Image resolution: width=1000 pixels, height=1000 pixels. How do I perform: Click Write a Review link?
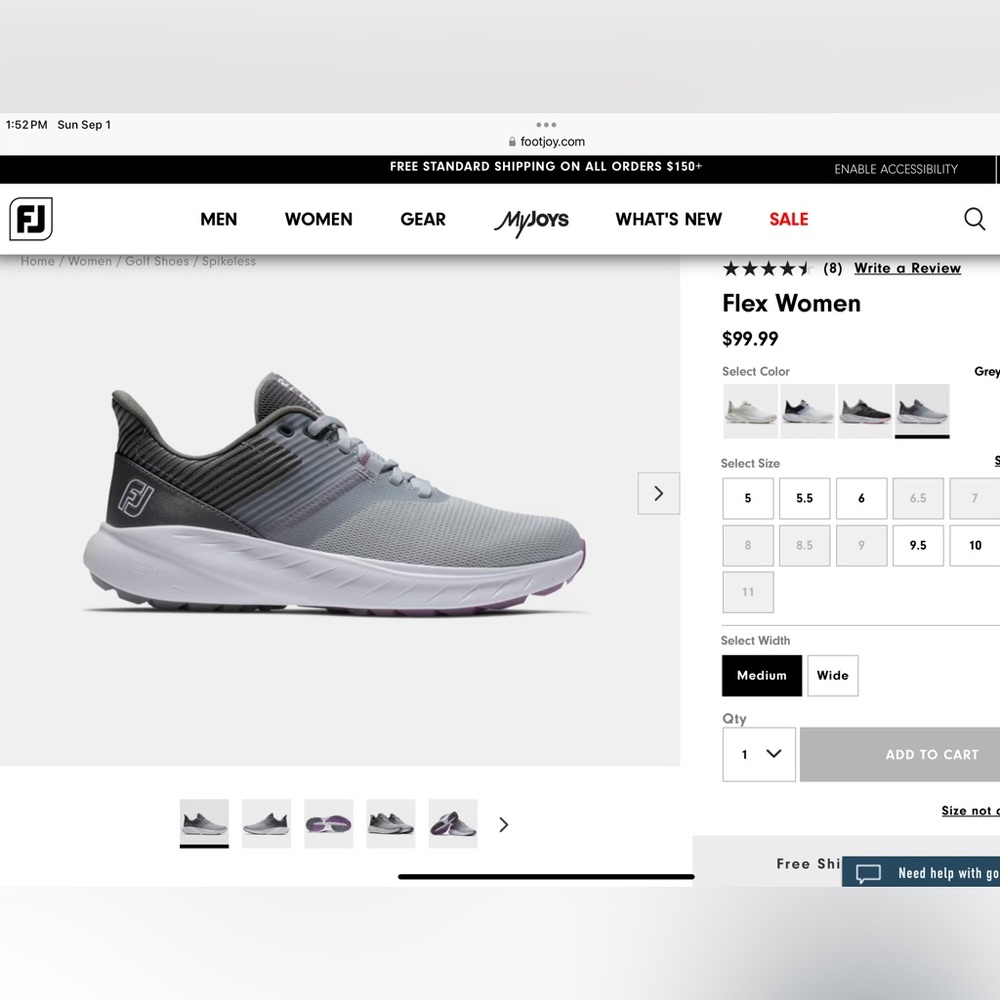pyautogui.click(x=907, y=268)
